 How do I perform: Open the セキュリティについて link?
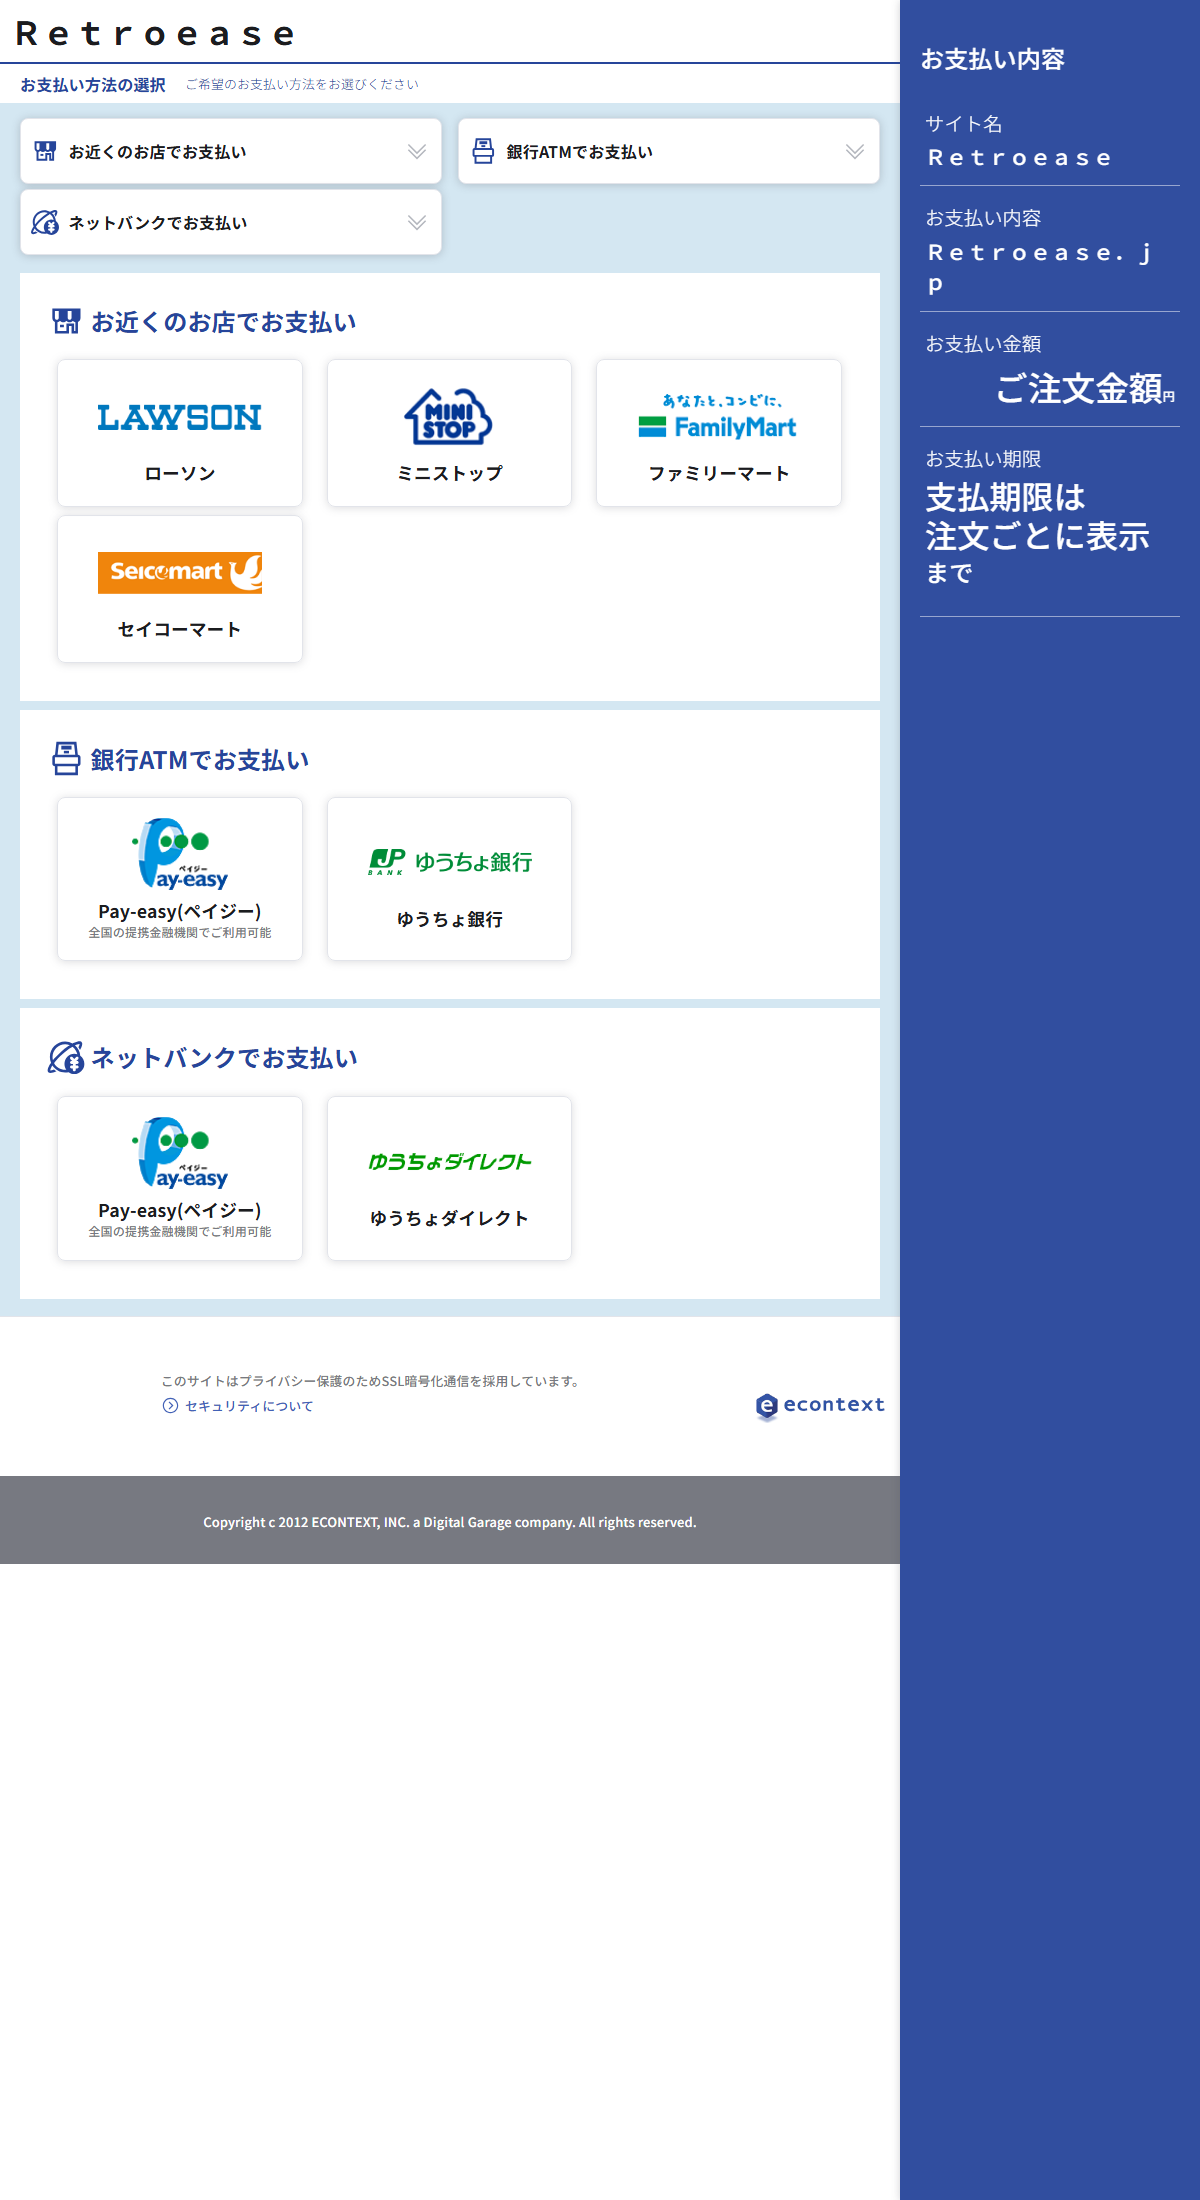[x=249, y=1406]
